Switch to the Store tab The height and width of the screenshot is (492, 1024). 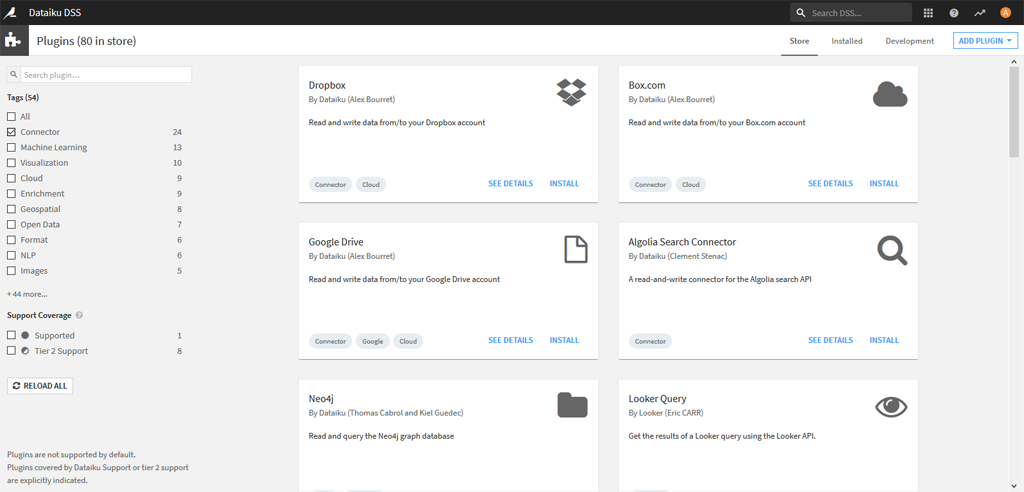799,41
